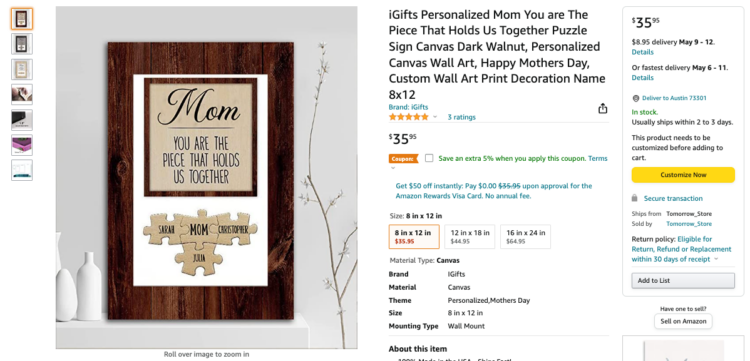Select the first product thumbnail image
Screen dimensions: 750x361
[x=22, y=19]
